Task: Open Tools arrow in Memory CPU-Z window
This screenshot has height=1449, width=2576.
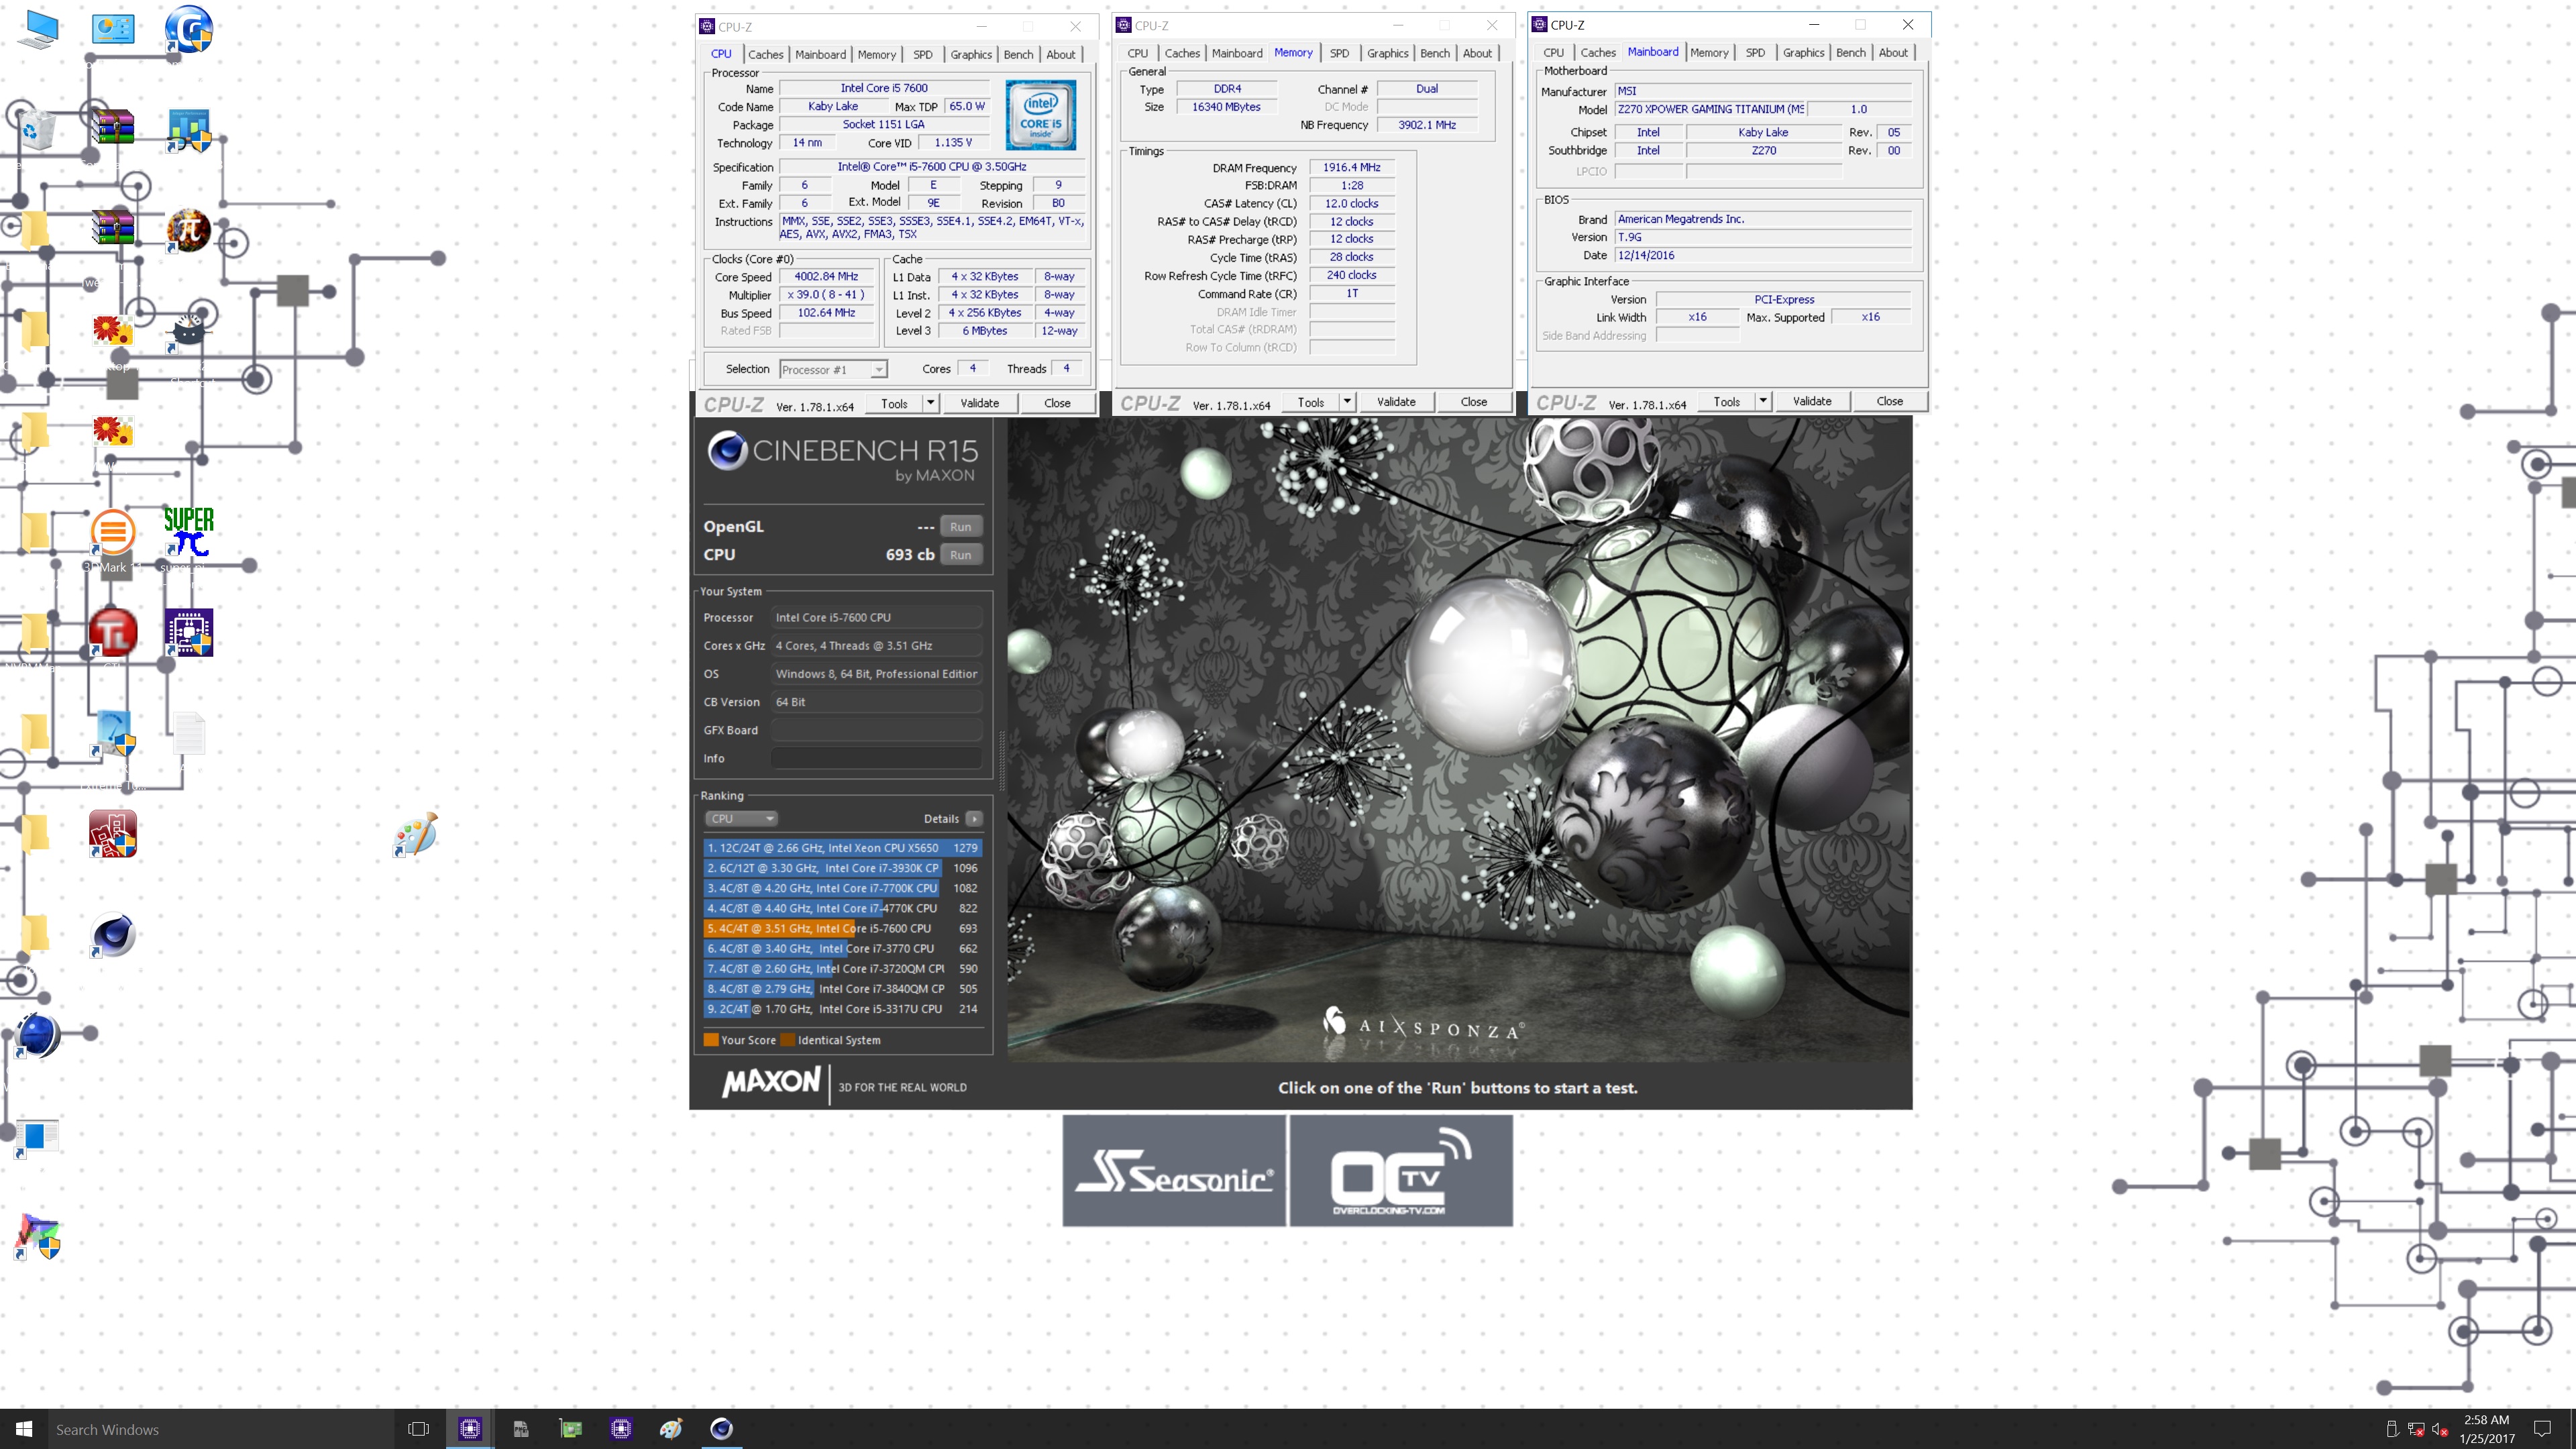Action: (1347, 402)
